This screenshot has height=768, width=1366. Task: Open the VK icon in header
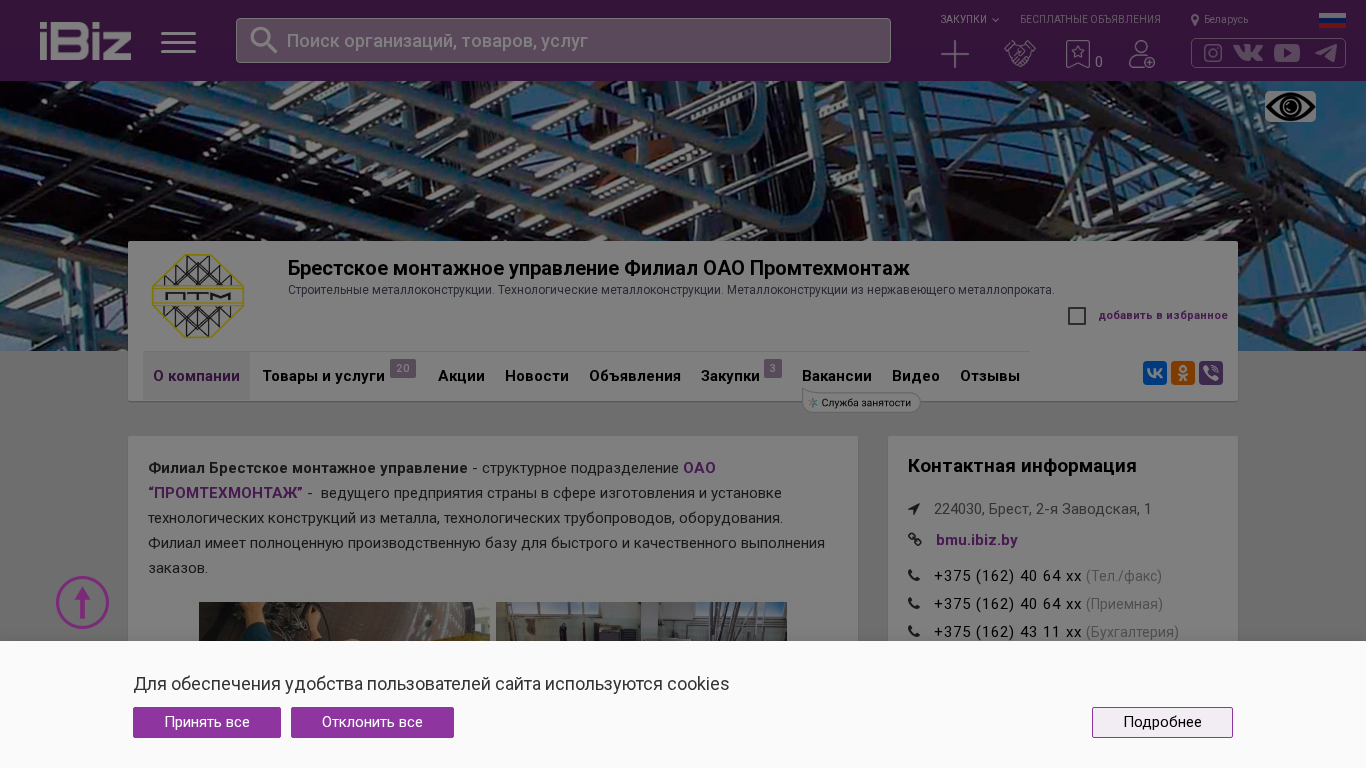[x=1248, y=53]
